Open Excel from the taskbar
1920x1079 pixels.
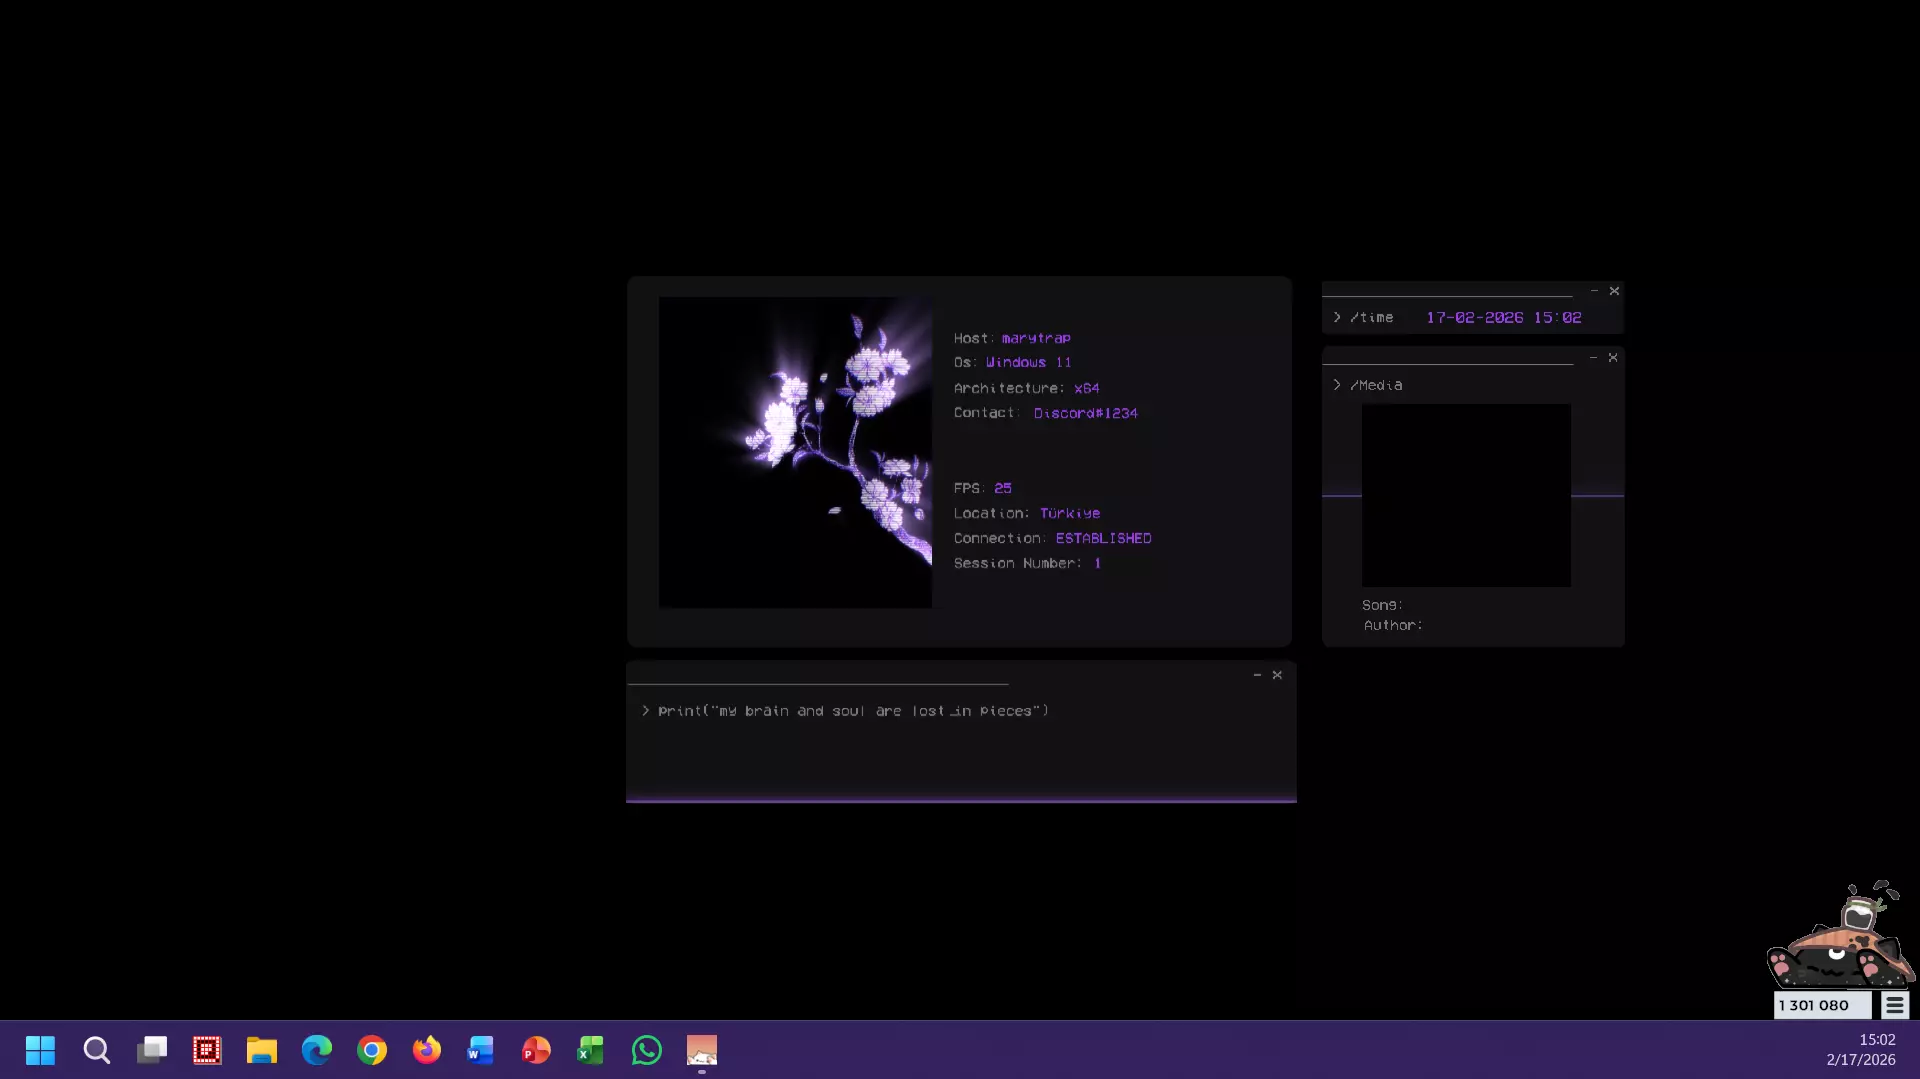point(590,1050)
